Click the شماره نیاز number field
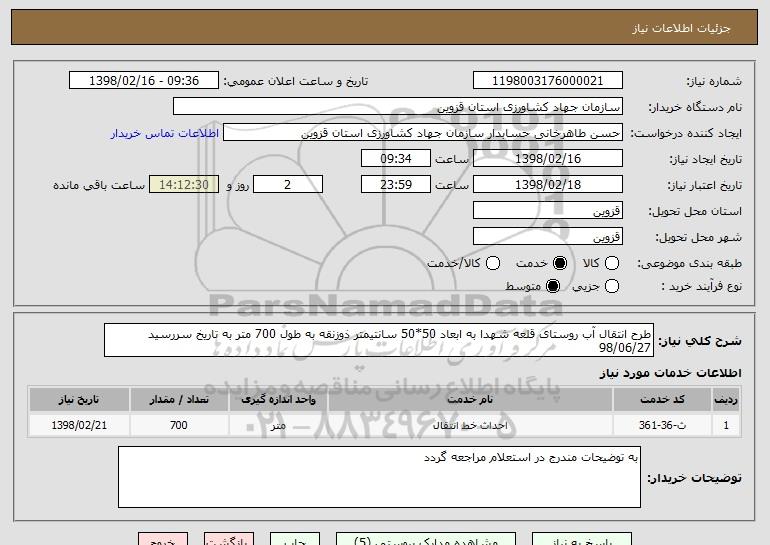The image size is (770, 545). pos(548,81)
